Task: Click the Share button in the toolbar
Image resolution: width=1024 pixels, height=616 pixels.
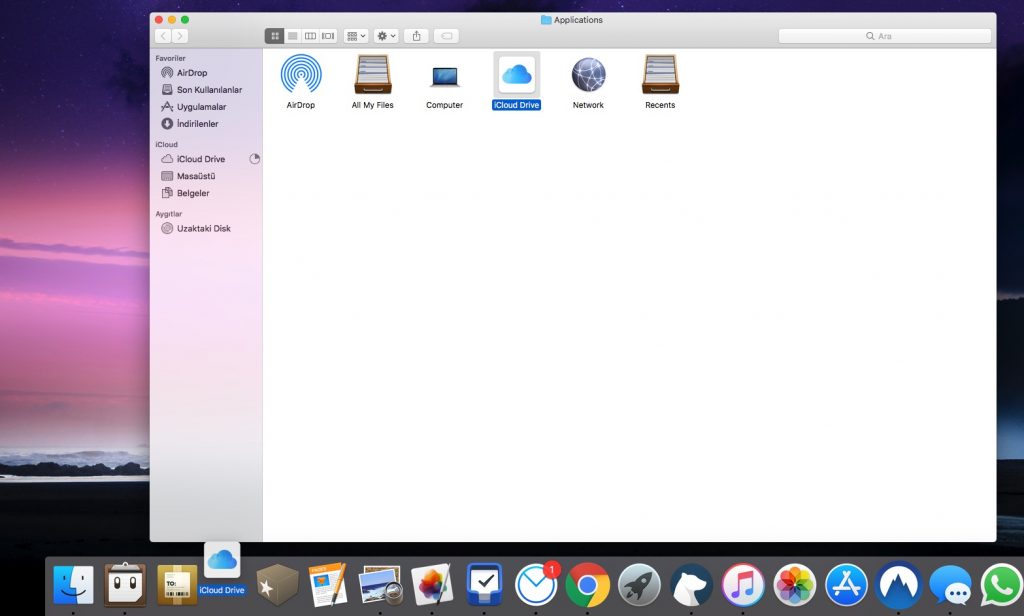Action: point(416,36)
